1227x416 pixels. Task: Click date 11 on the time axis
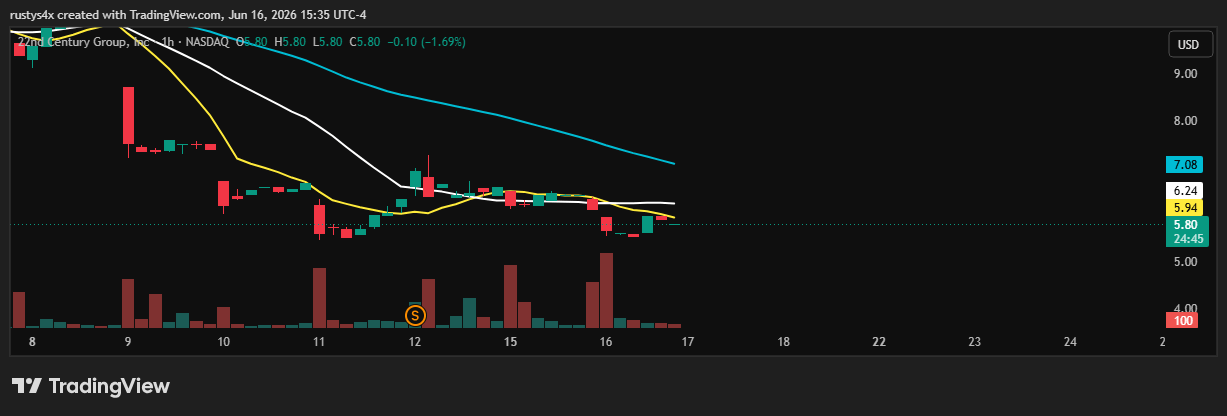click(x=319, y=342)
